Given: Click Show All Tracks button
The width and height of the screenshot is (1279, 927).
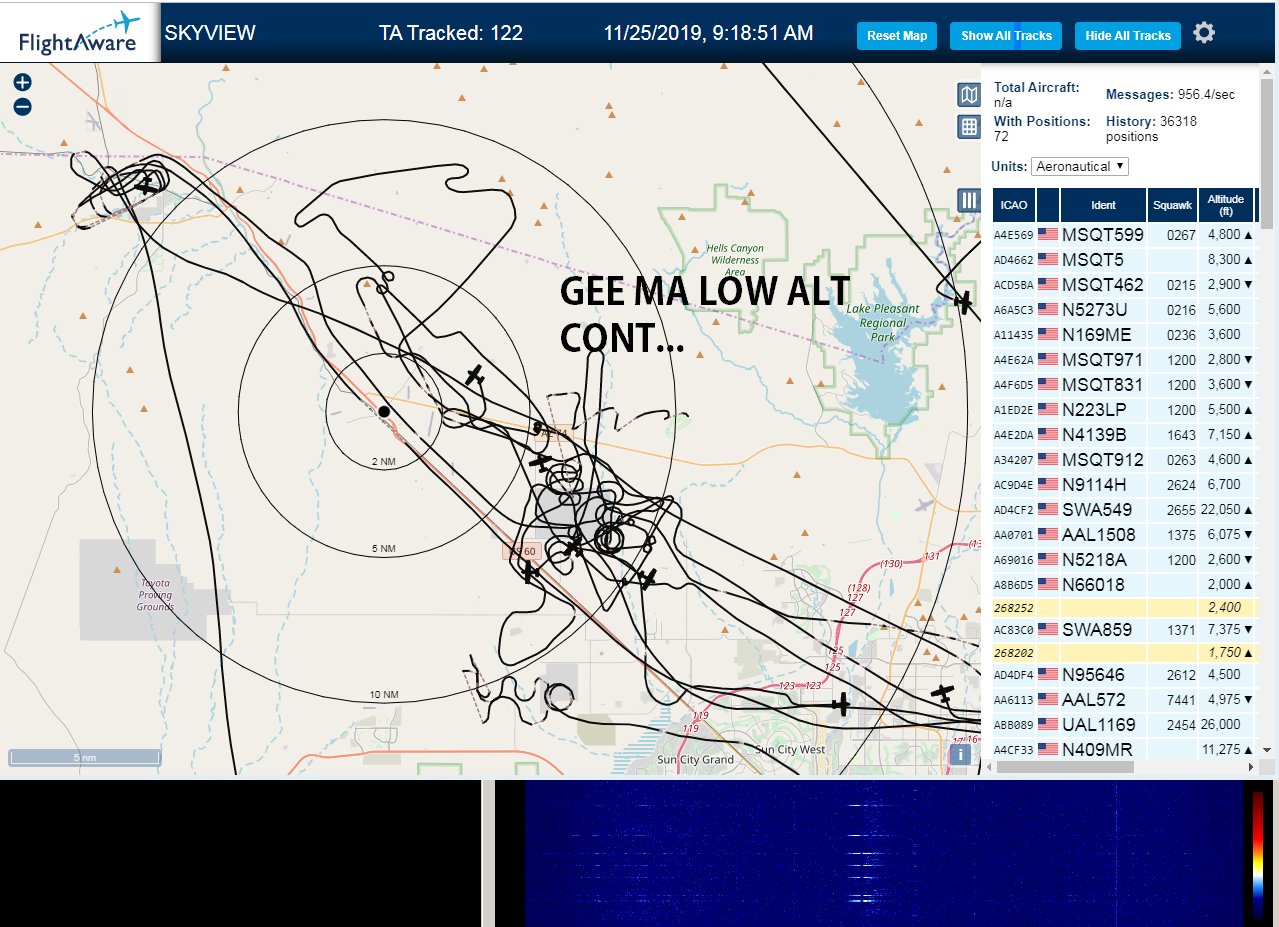Looking at the screenshot, I should [x=1006, y=35].
